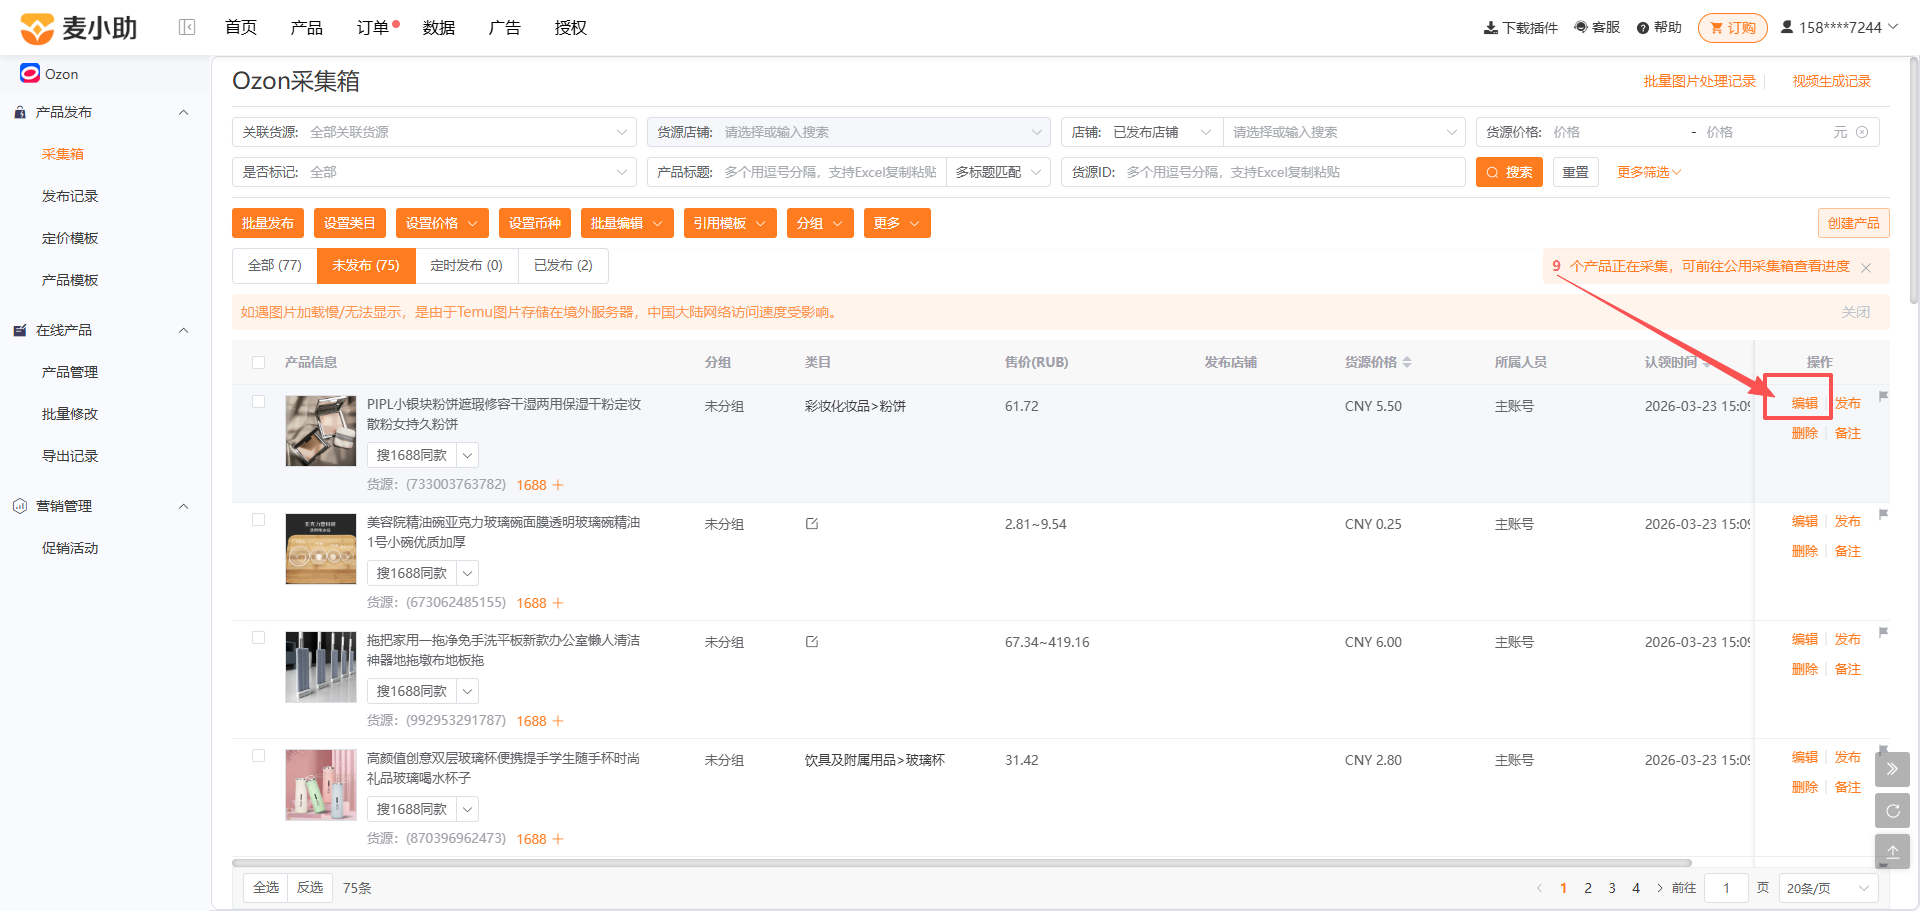Open 订单 in top navigation
This screenshot has width=1920, height=911.
point(373,27)
